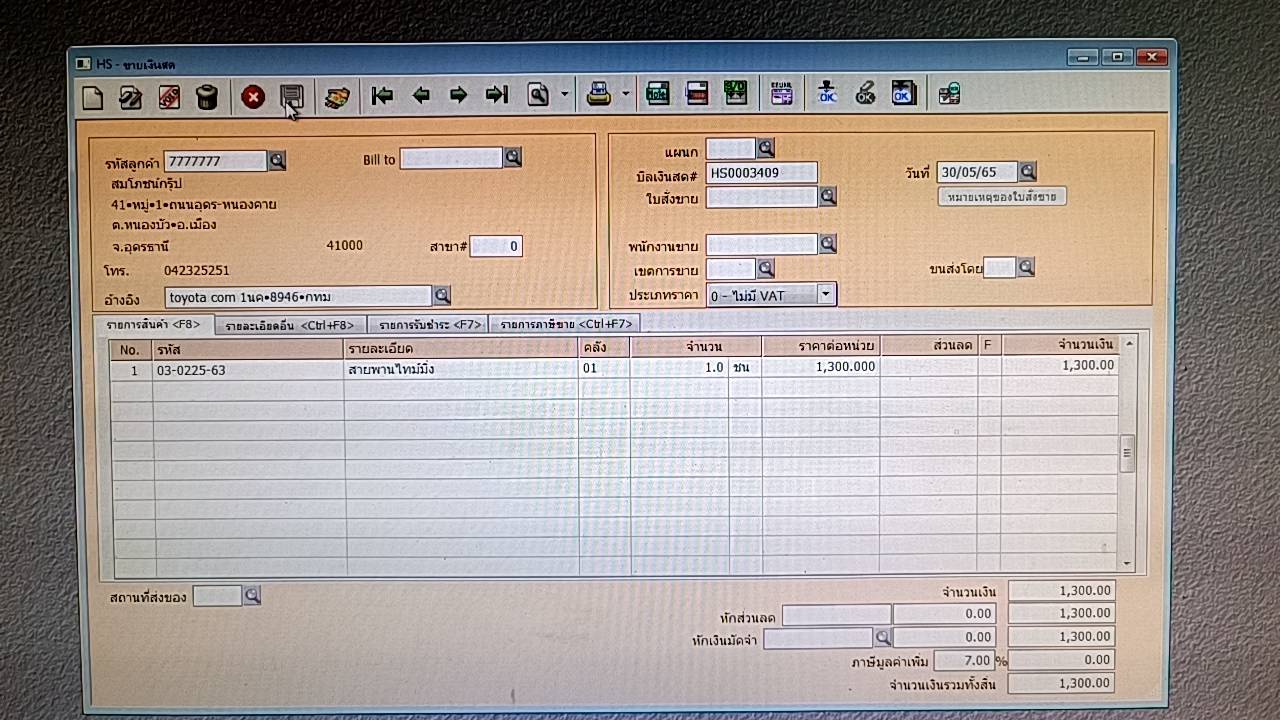Image resolution: width=1280 pixels, height=720 pixels.
Task: Click the พนักงานขาย input field
Action: click(761, 244)
